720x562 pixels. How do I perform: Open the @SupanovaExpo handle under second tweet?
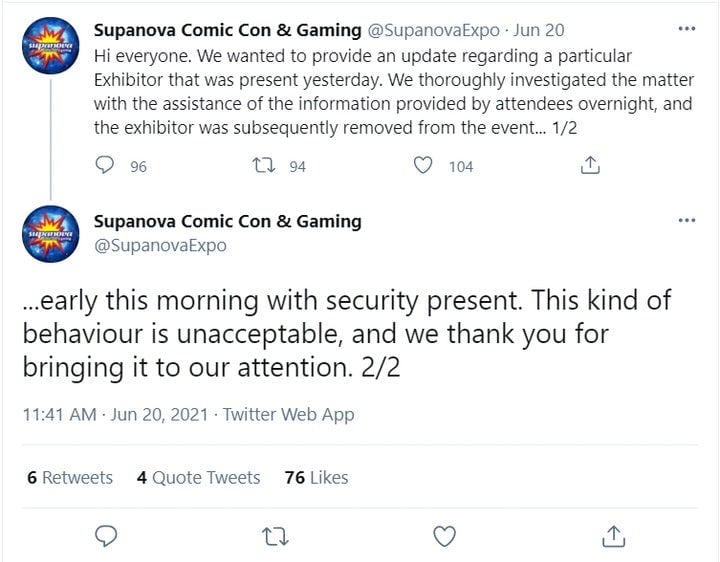point(160,245)
